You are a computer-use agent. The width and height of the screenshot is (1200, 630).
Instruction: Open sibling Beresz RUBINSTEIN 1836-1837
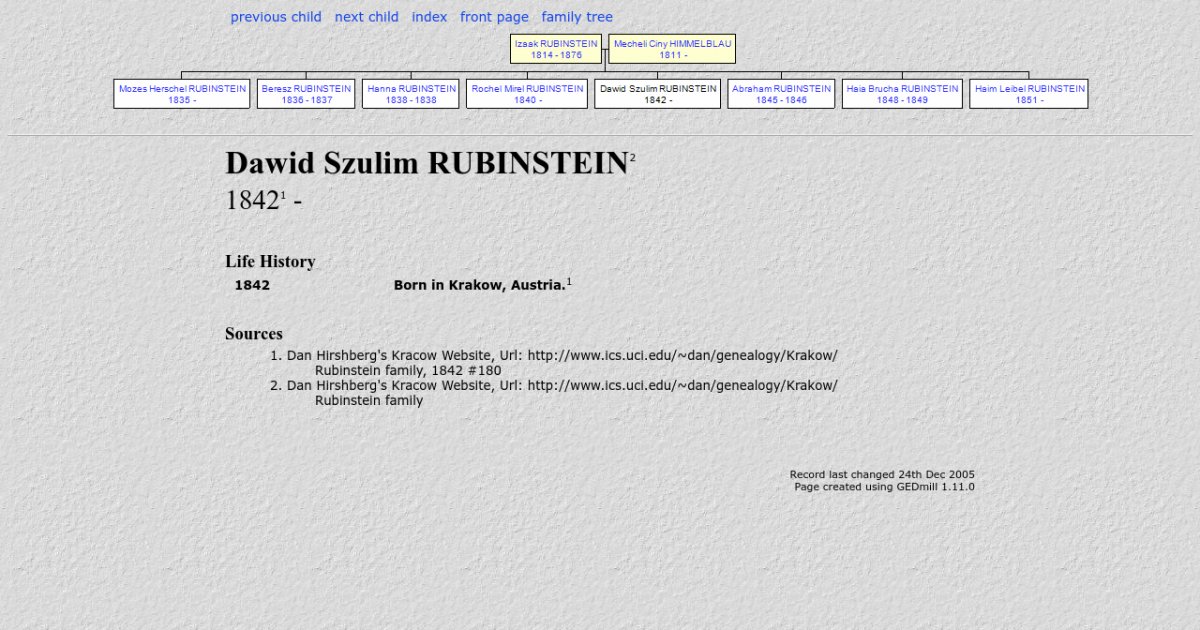[306, 94]
